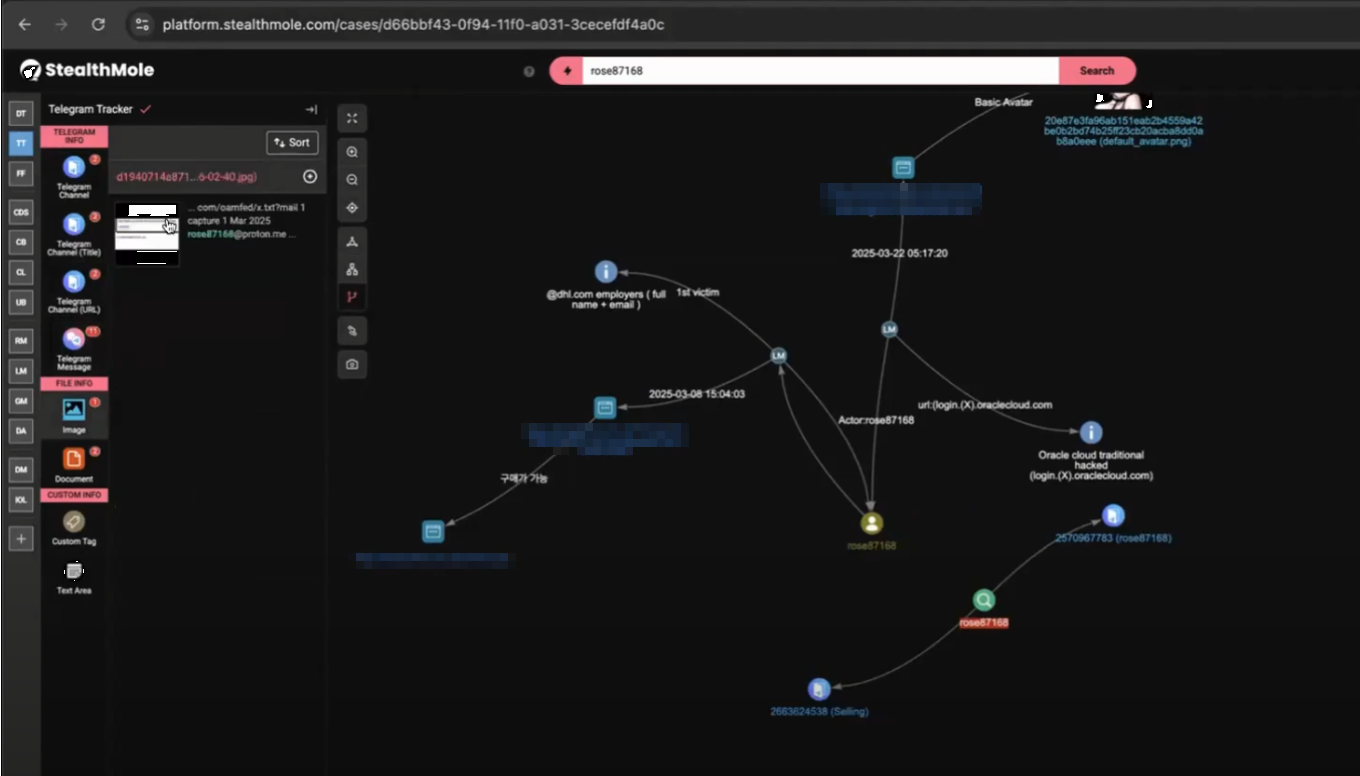1360x776 pixels.
Task: Add a new module with plus button
Action: (x=21, y=539)
